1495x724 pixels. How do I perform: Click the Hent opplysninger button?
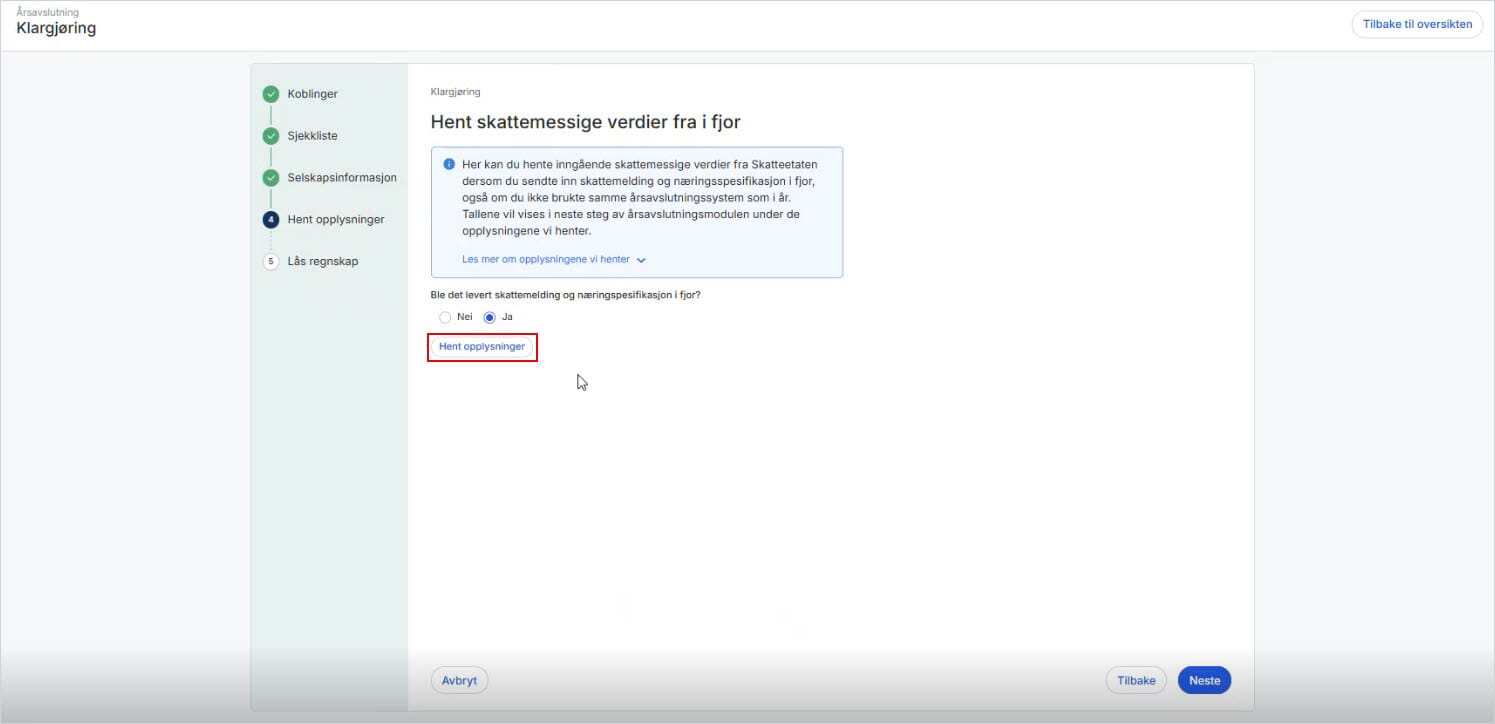coord(482,347)
